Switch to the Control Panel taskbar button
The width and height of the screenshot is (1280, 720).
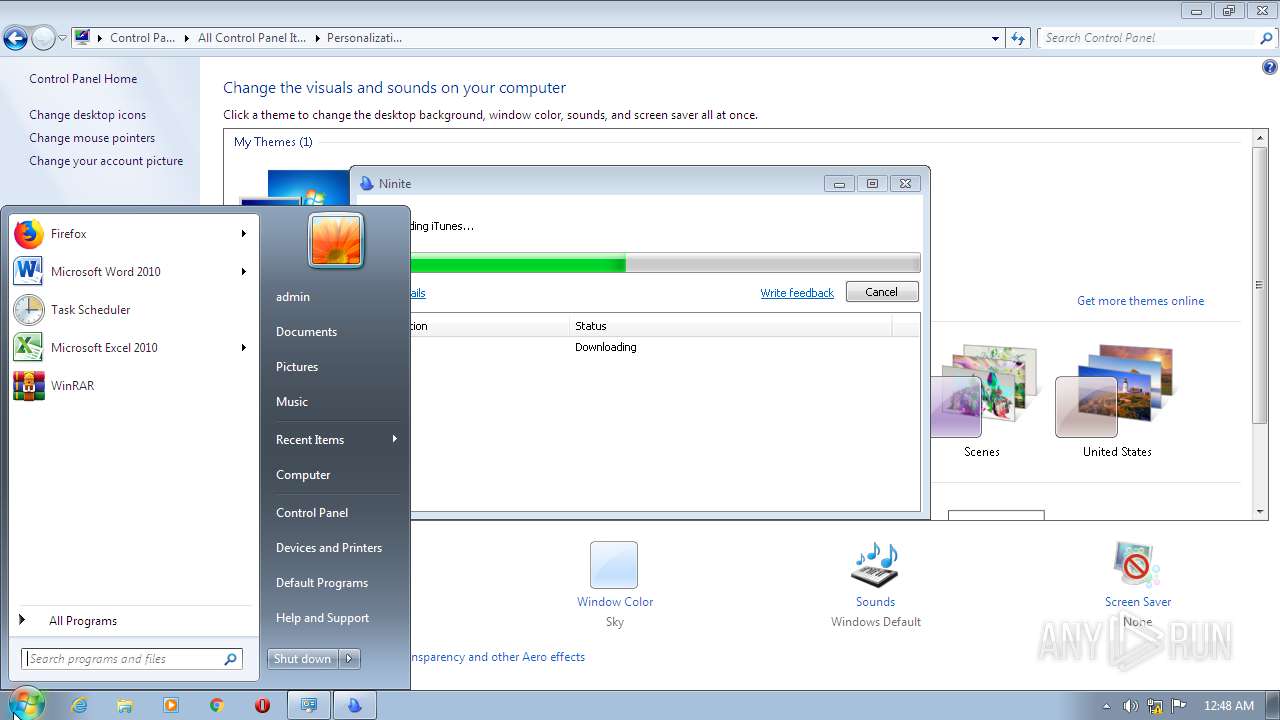pyautogui.click(x=309, y=705)
